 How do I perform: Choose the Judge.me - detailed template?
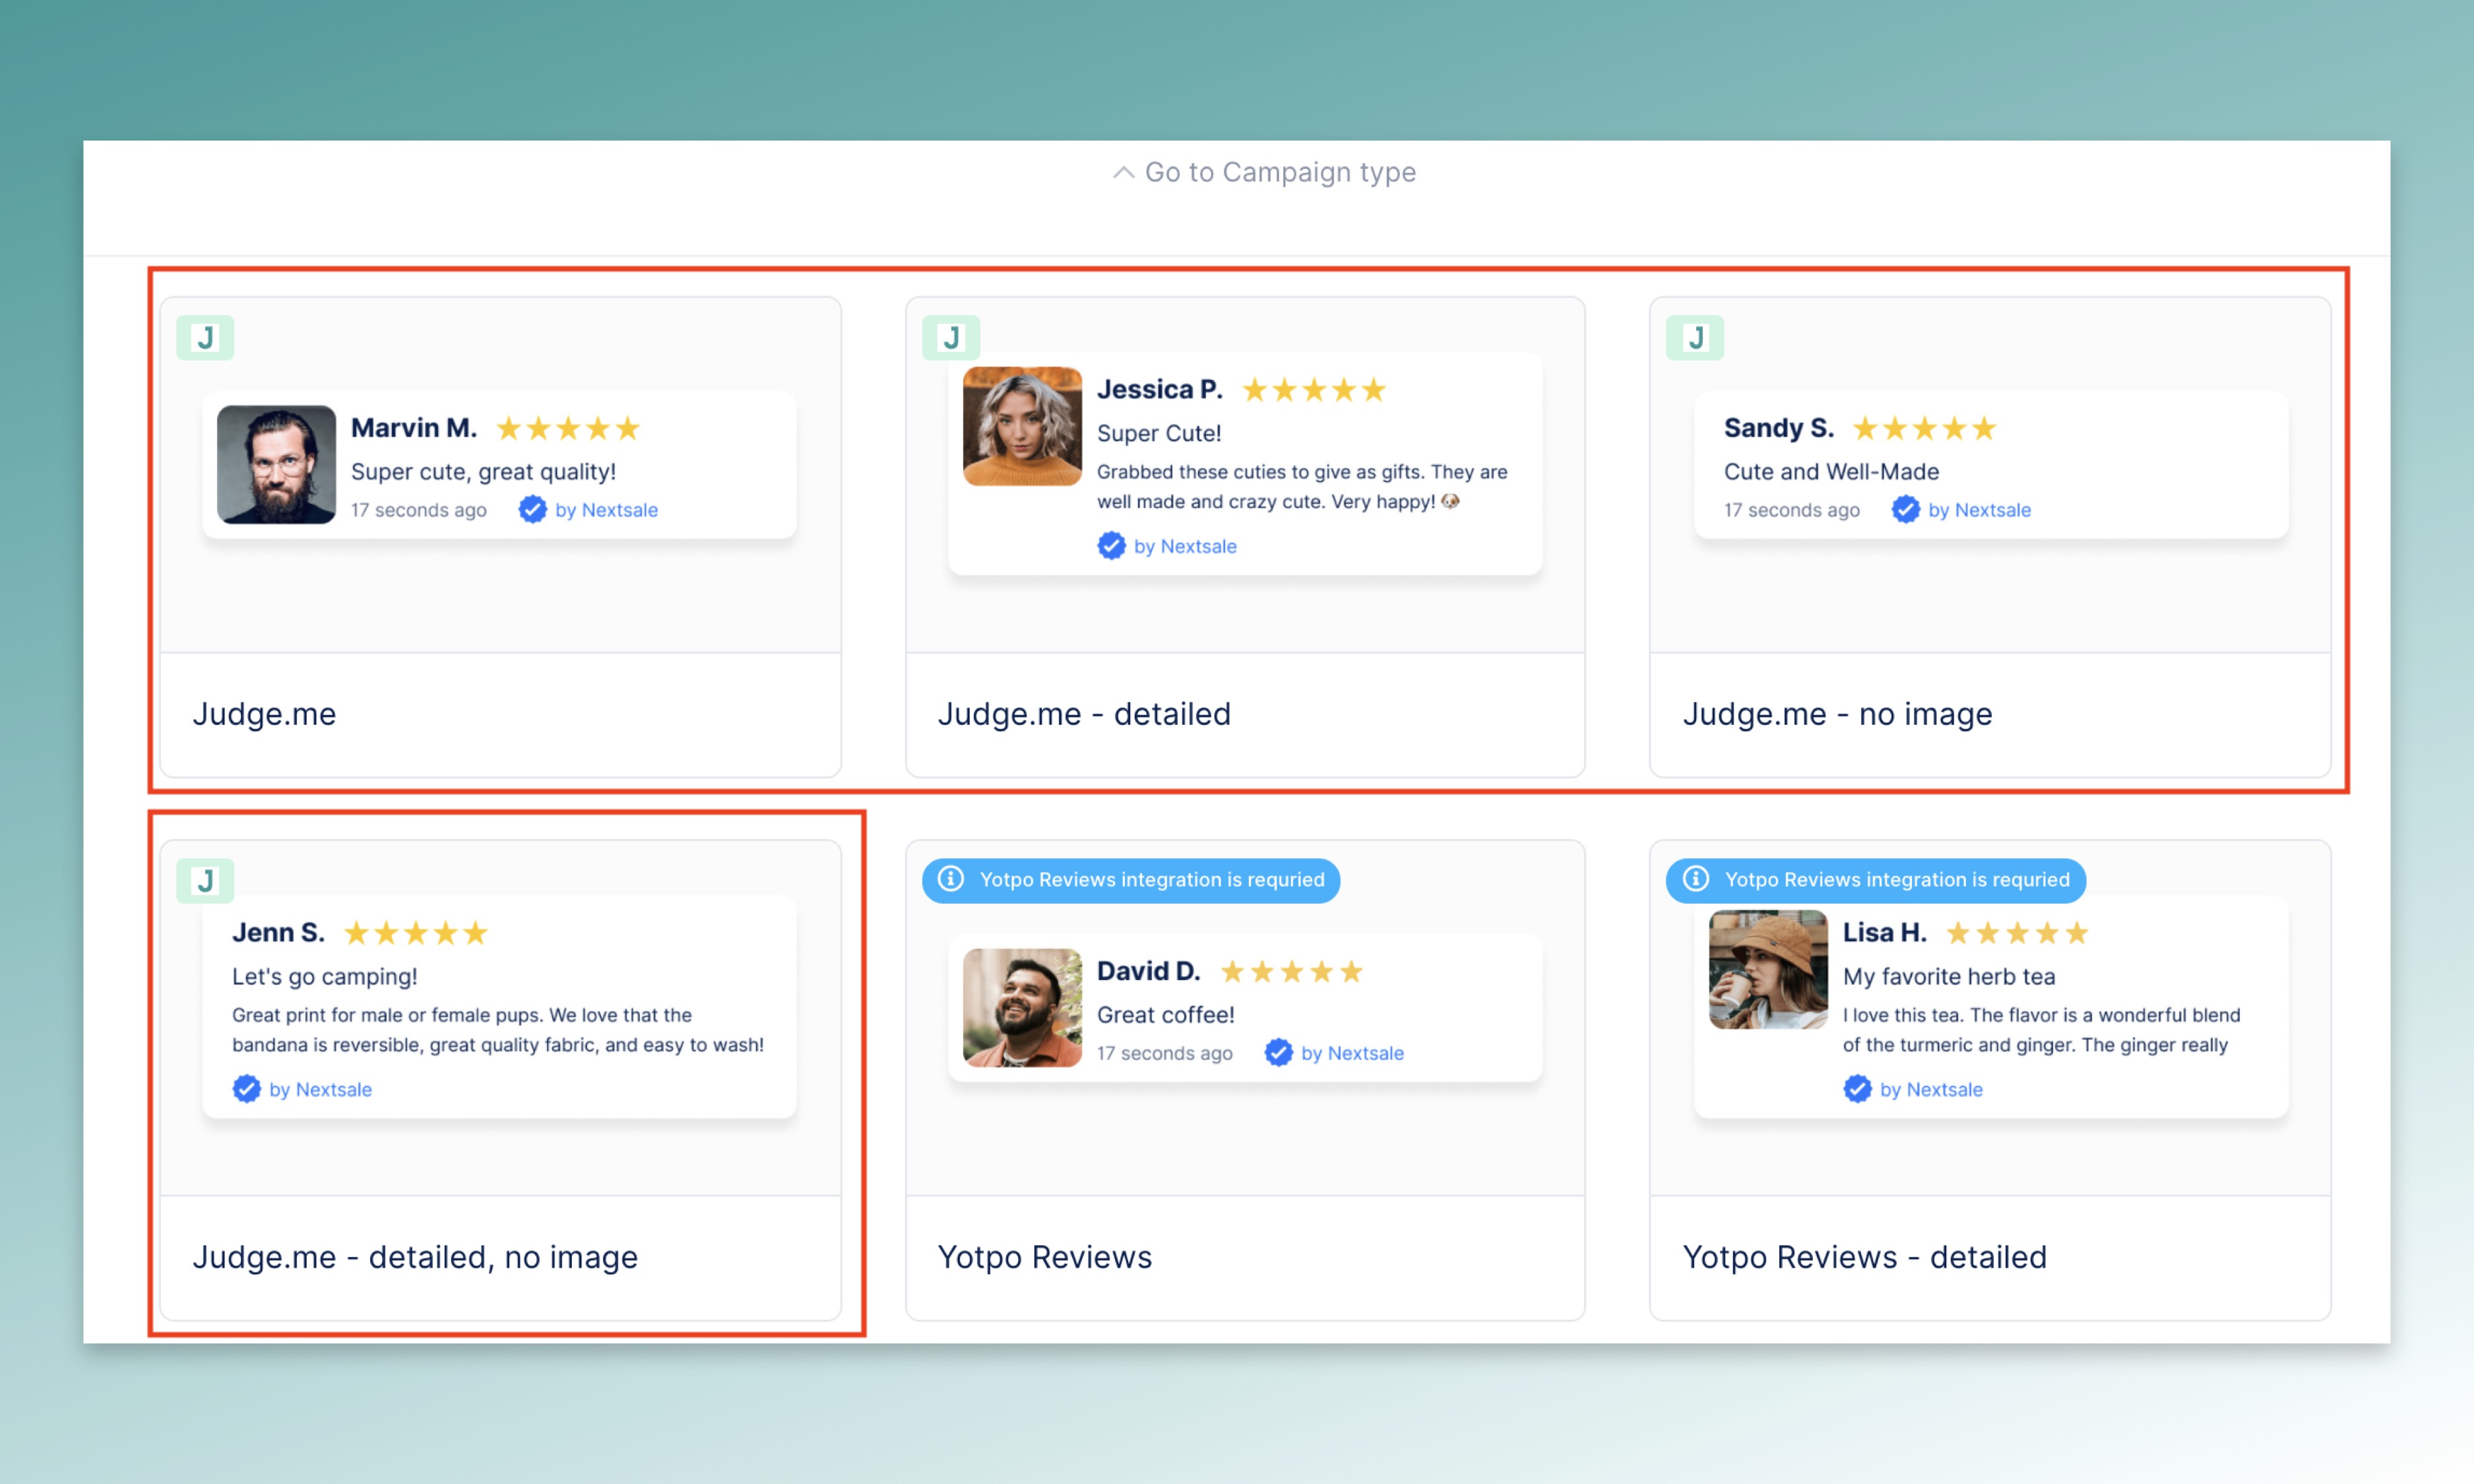(1084, 714)
